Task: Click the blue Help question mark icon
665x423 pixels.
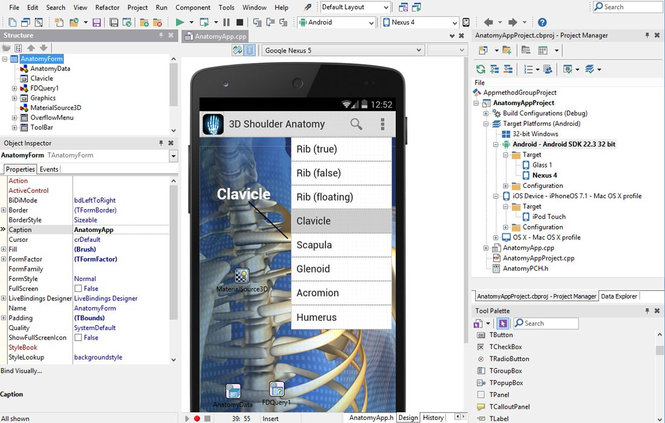Action: (542, 22)
